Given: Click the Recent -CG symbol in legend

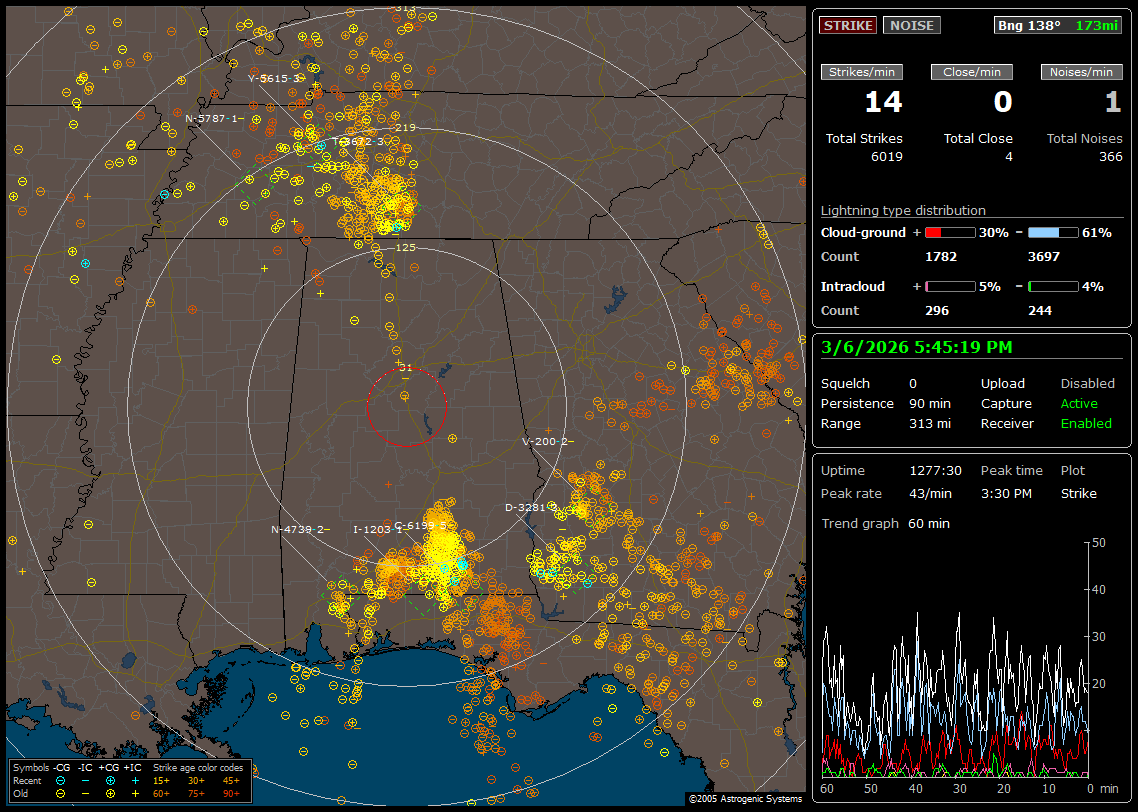Looking at the screenshot, I should (60, 780).
